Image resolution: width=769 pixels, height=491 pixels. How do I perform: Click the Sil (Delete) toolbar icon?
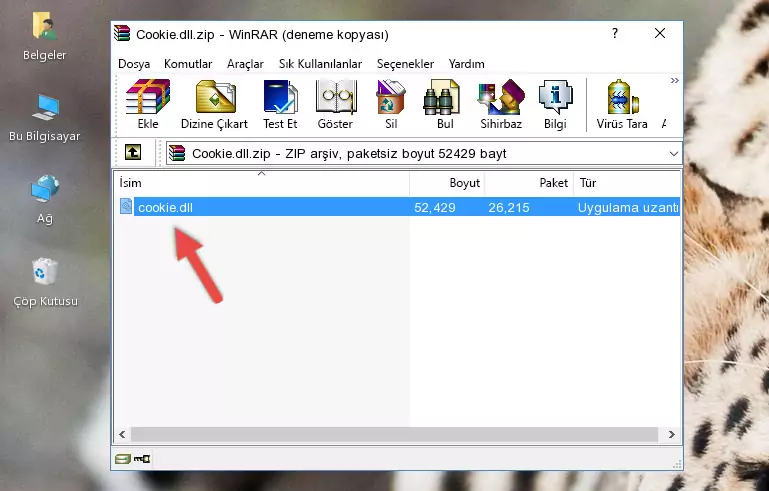tap(391, 104)
